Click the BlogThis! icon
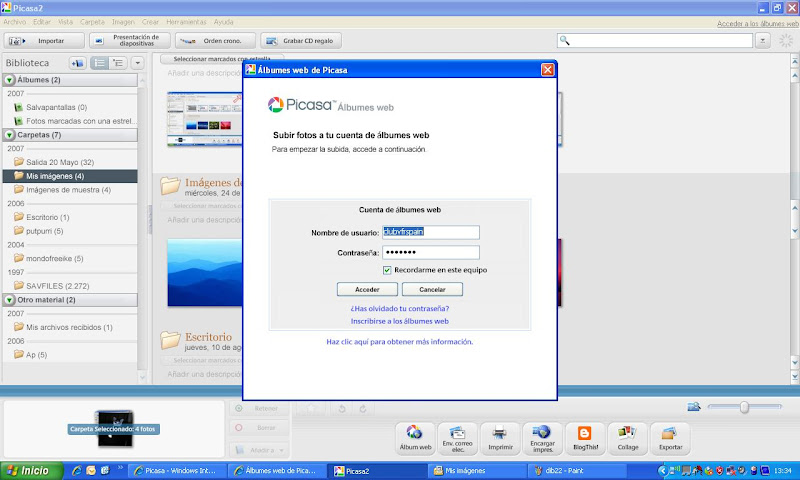The width and height of the screenshot is (800, 480). click(x=585, y=438)
